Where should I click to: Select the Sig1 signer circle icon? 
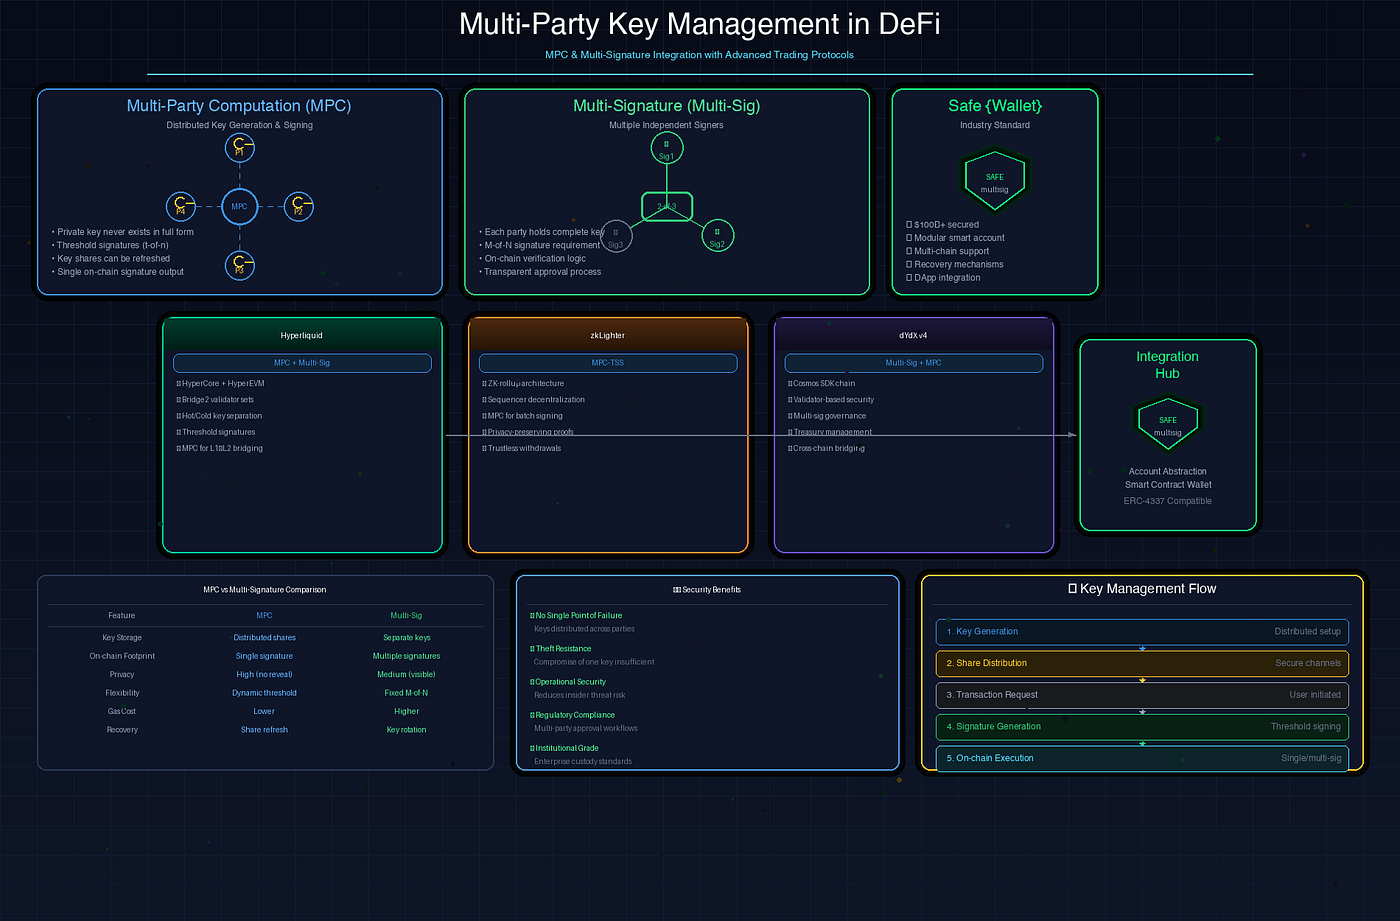point(666,147)
